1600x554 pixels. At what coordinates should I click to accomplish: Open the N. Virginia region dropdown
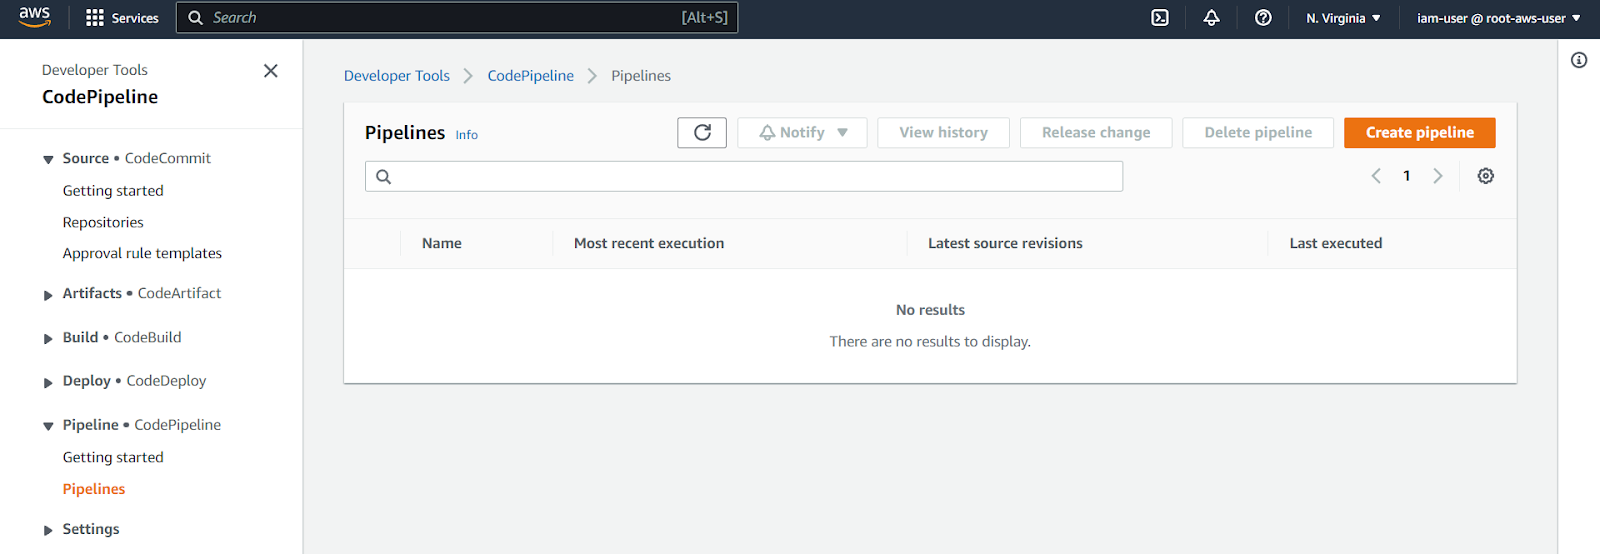[x=1343, y=18]
